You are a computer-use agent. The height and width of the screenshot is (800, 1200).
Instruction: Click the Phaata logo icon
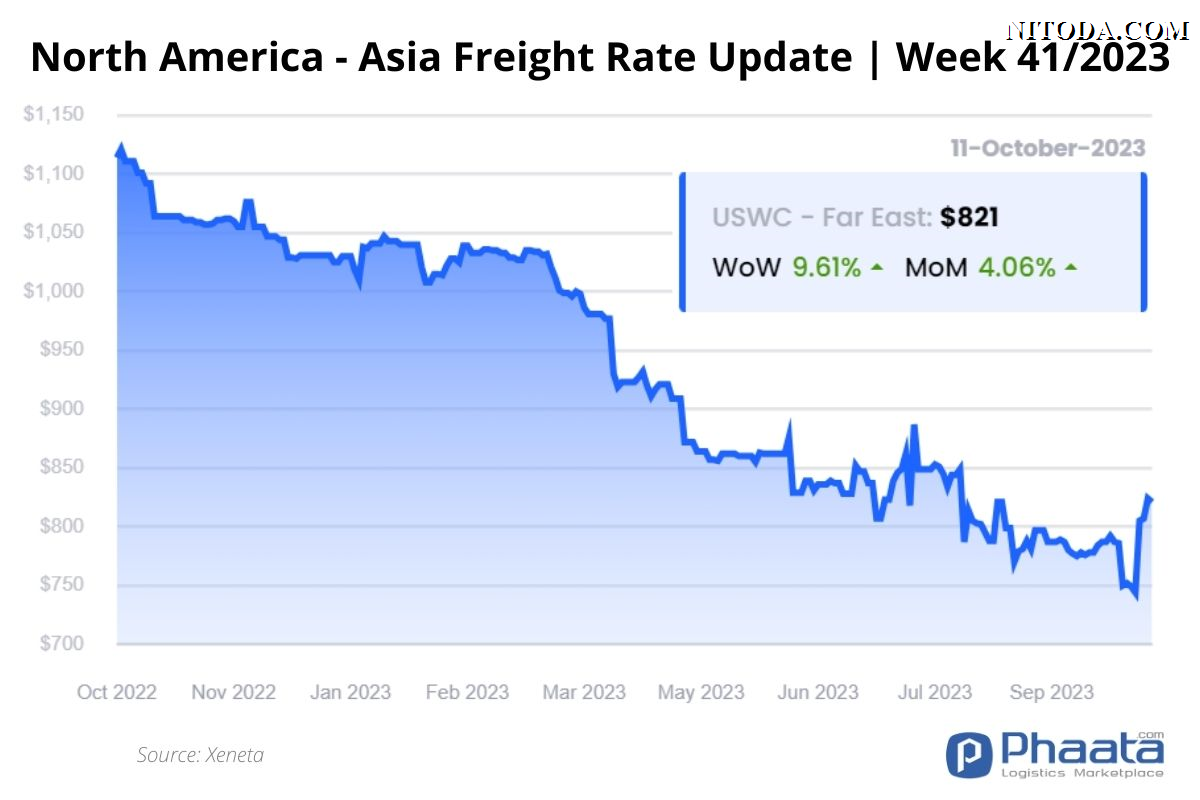click(969, 753)
